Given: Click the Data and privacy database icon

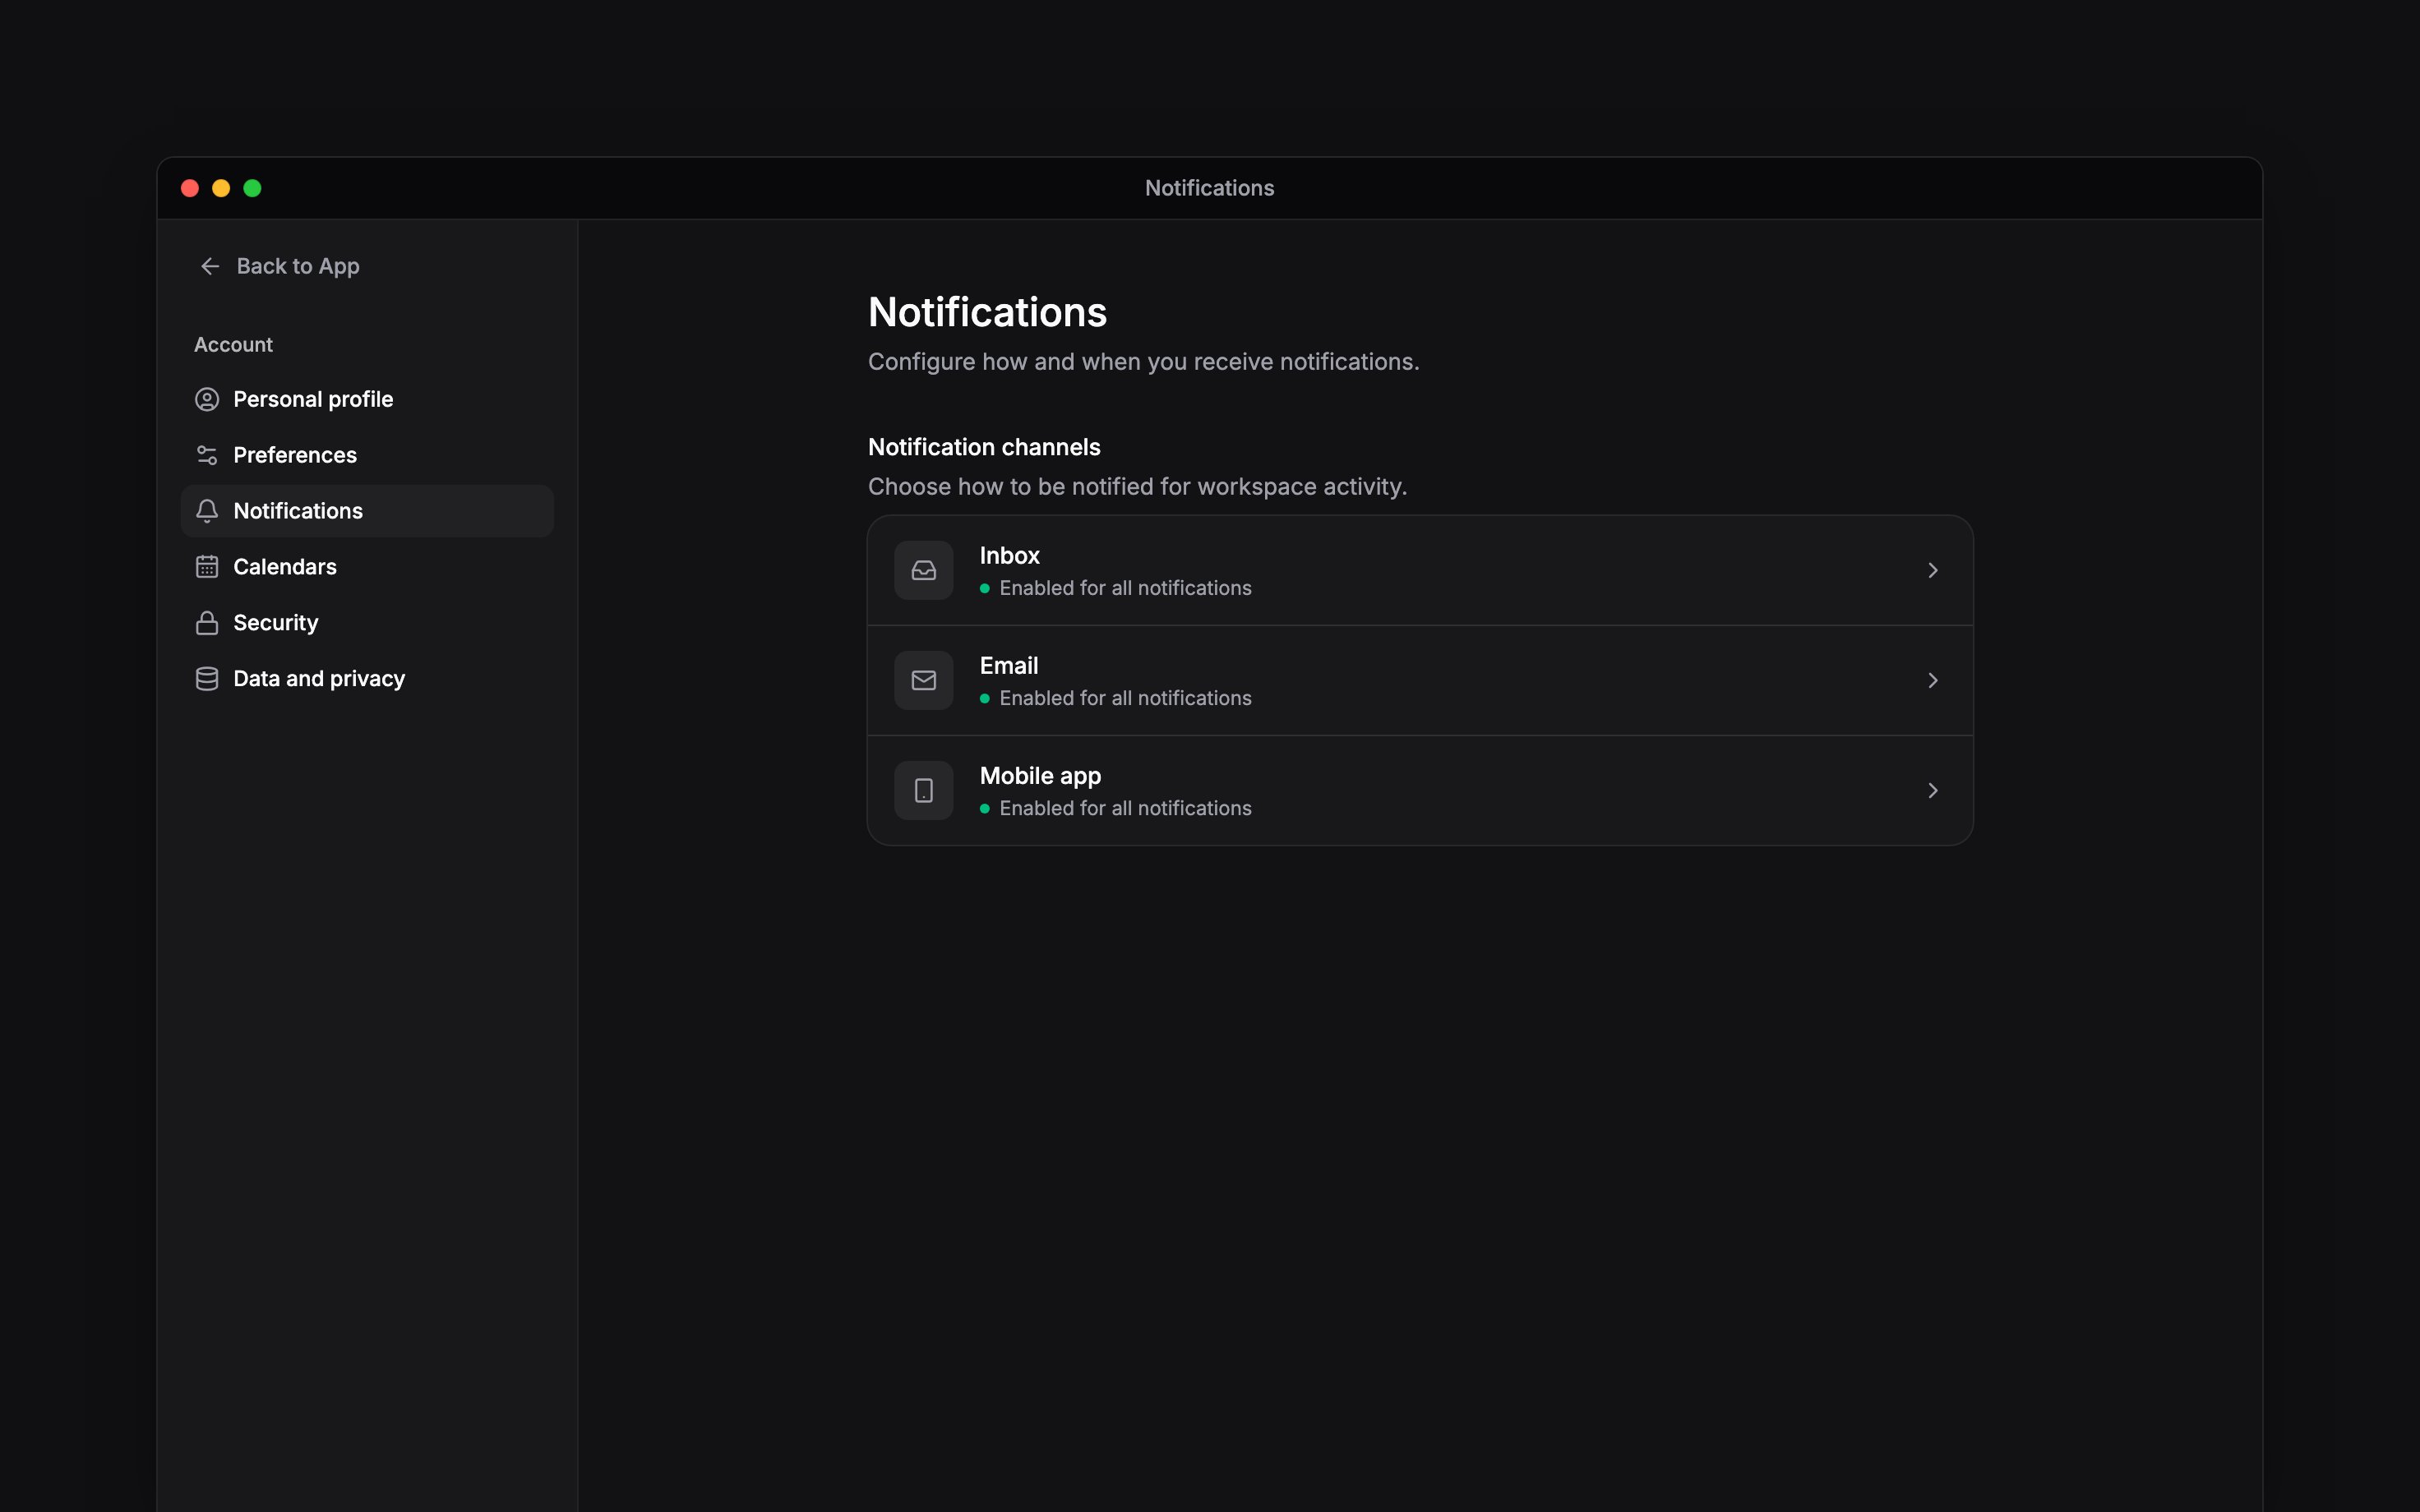Looking at the screenshot, I should point(207,679).
